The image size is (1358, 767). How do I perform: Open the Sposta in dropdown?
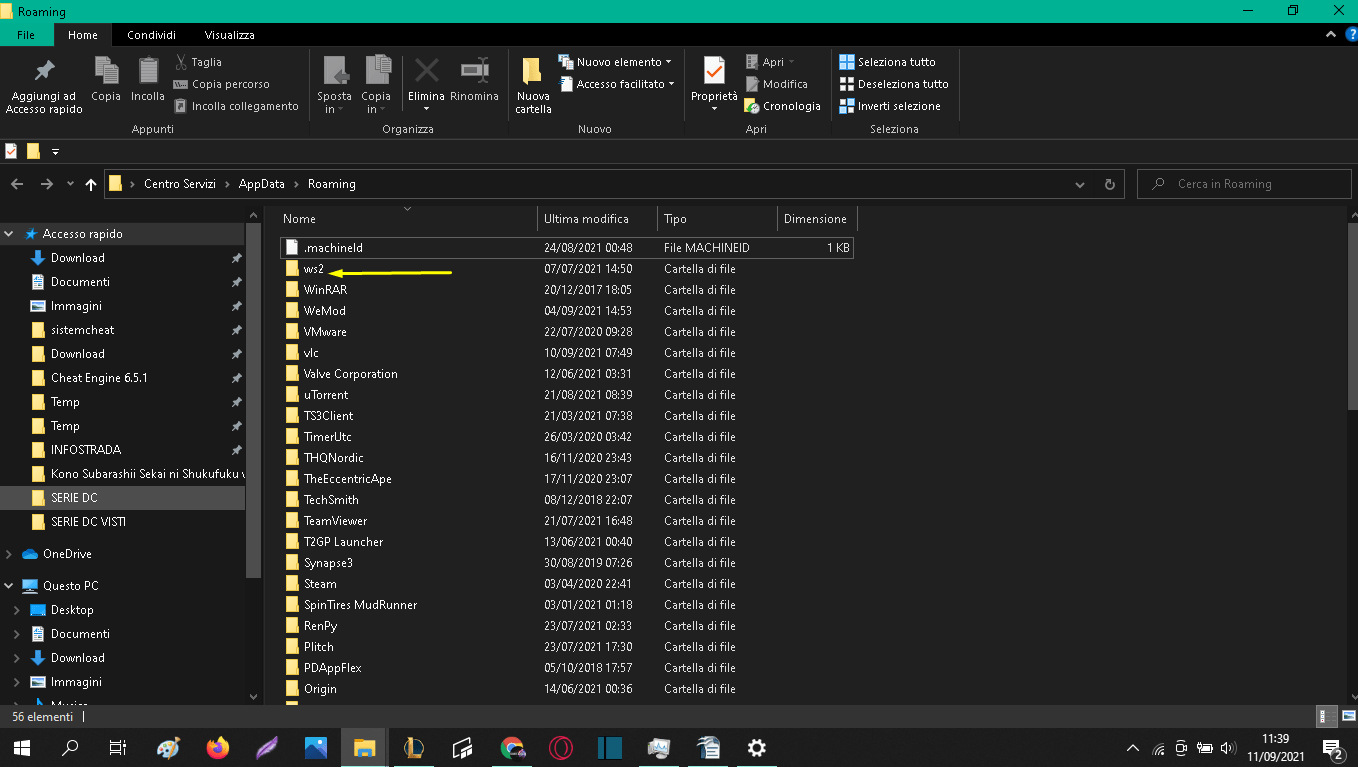pos(335,86)
